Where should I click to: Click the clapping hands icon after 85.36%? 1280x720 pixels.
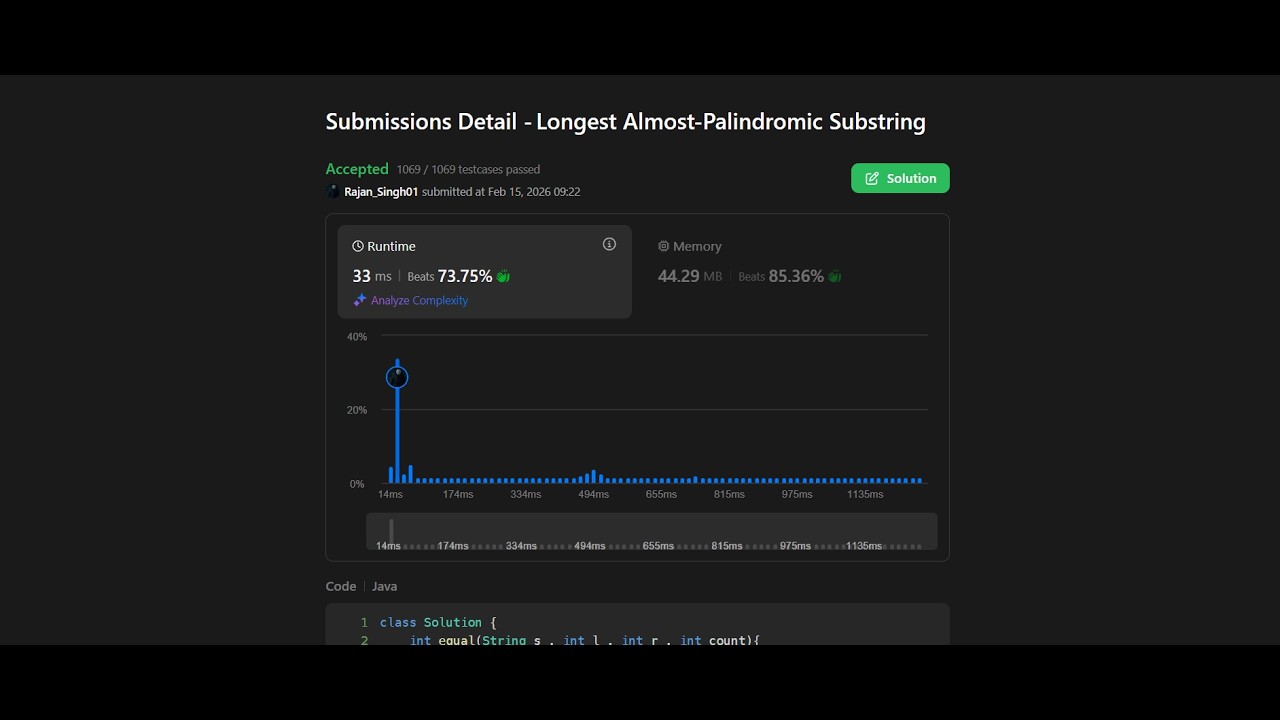[835, 276]
